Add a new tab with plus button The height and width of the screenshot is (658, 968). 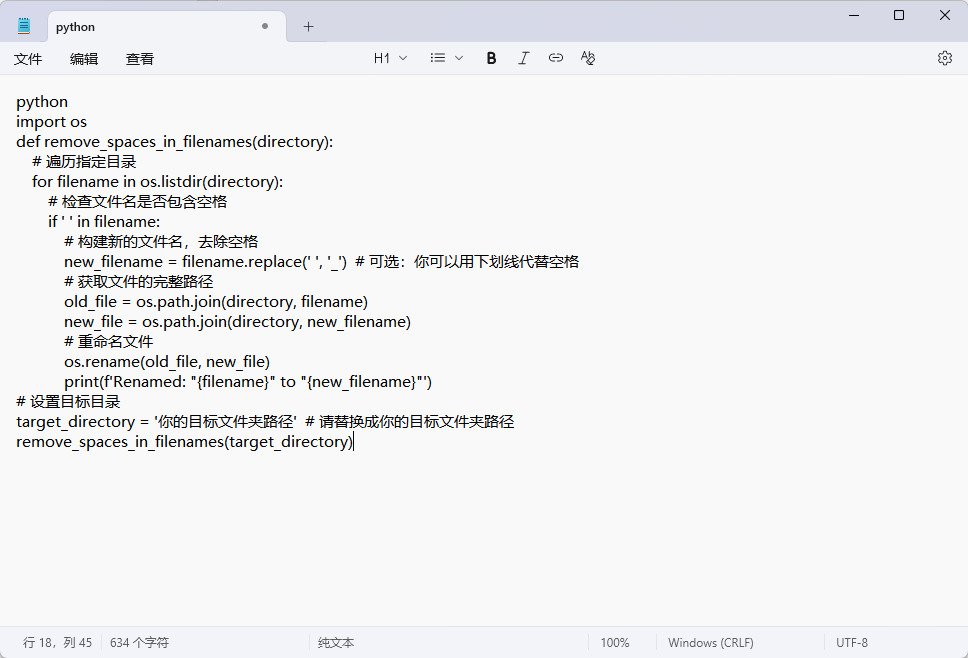click(x=308, y=27)
